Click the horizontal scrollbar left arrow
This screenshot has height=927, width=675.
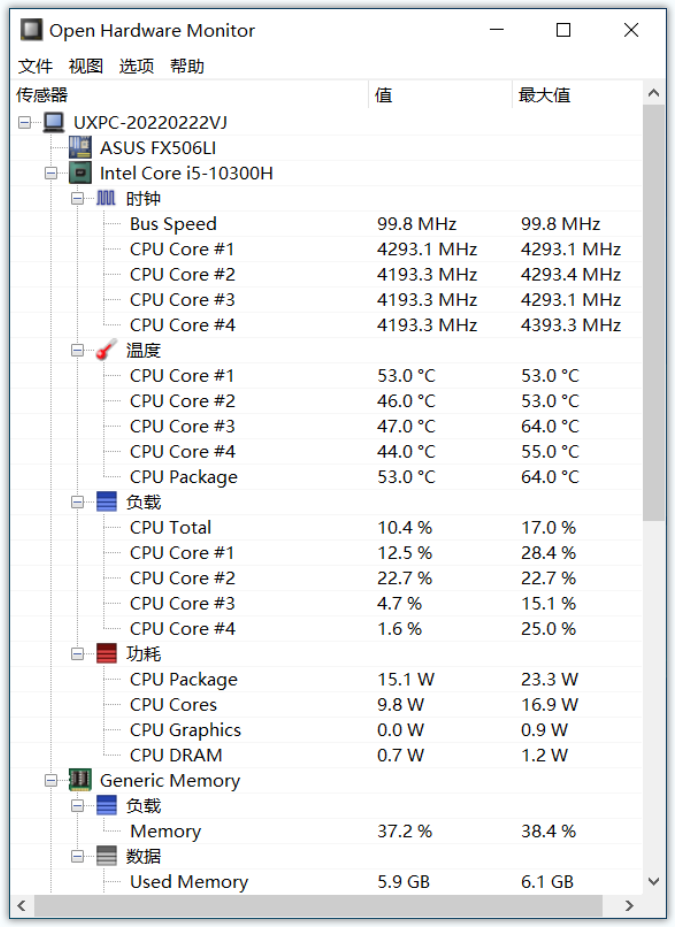(22, 905)
